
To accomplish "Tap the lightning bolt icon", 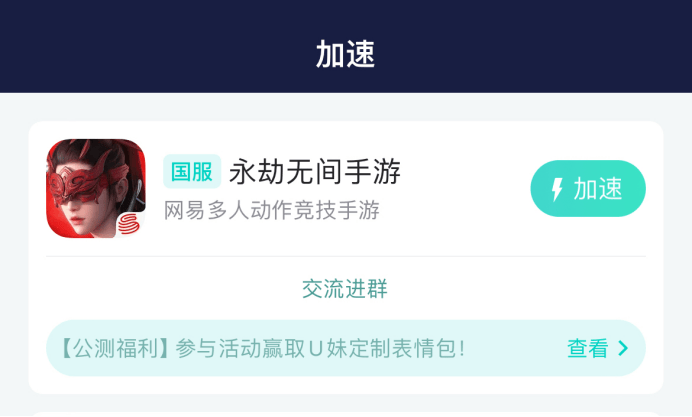I will pyautogui.click(x=558, y=189).
